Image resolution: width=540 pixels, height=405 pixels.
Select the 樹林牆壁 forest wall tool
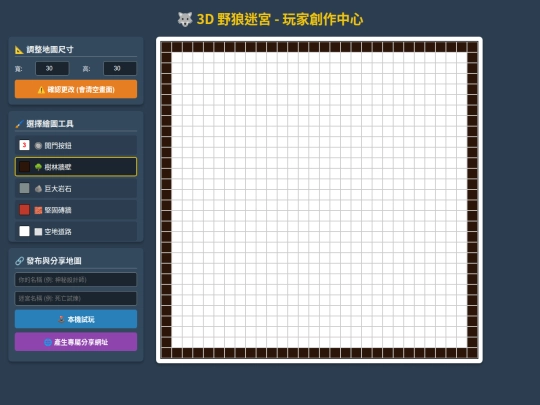[76, 167]
